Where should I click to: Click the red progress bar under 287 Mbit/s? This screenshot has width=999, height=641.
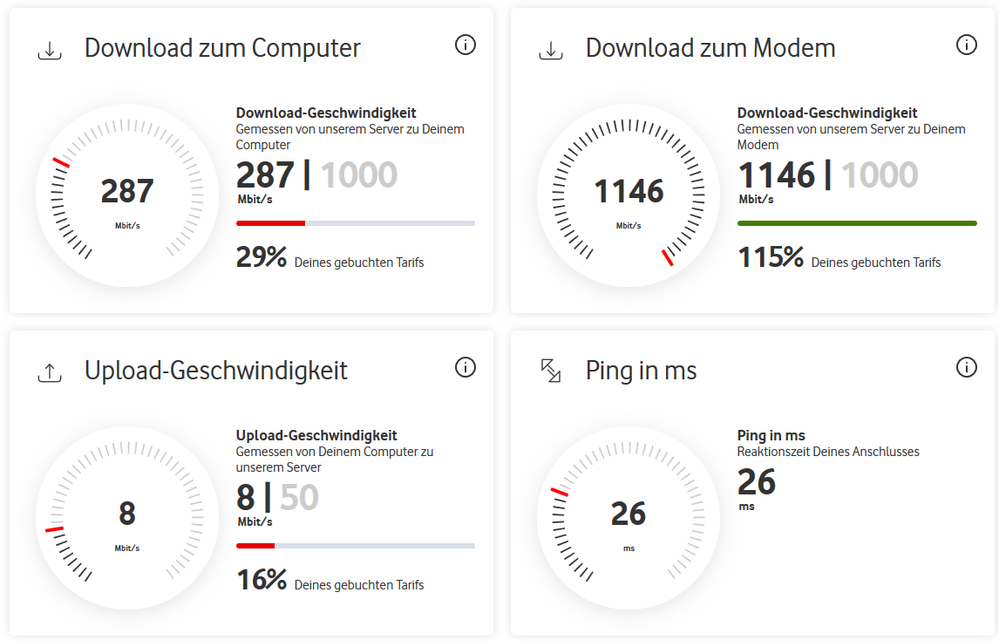pos(270,222)
